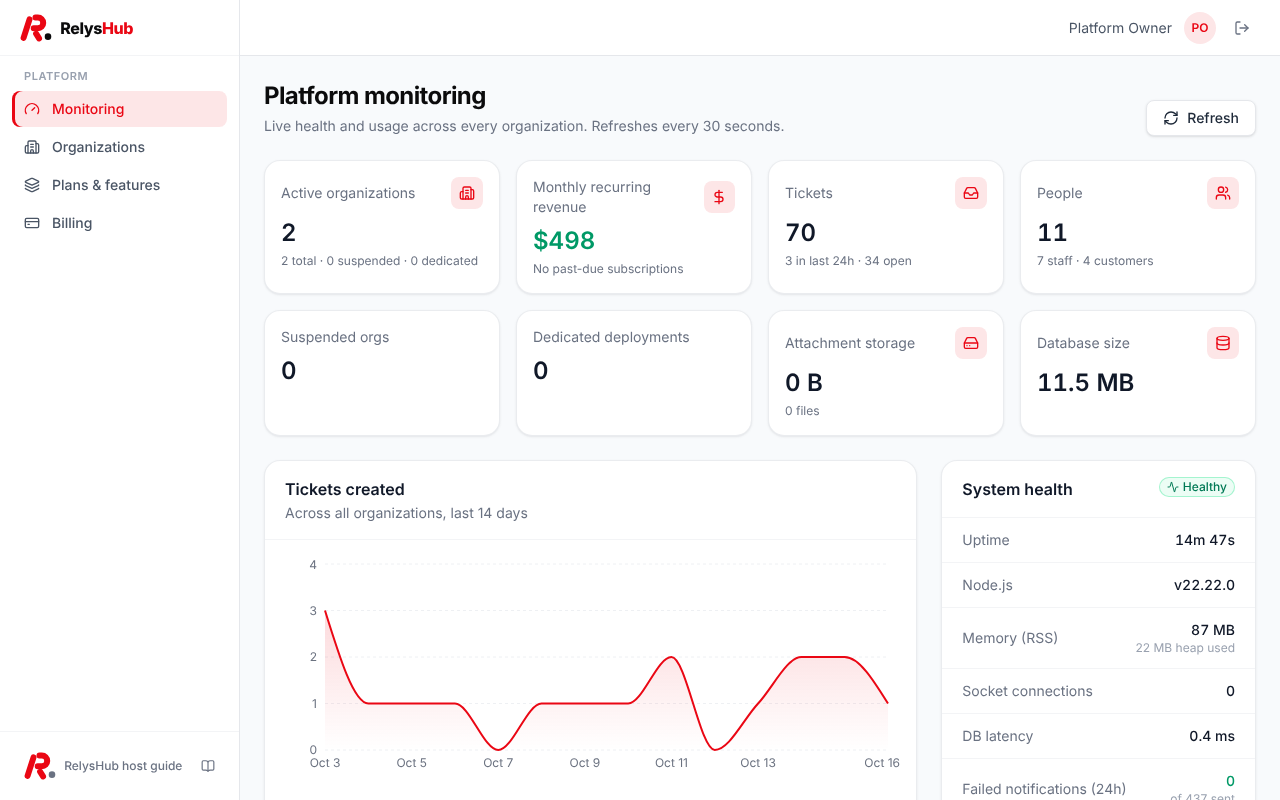Click the 11.5 MB database size value
Screen dimensions: 1280x800
1085,382
